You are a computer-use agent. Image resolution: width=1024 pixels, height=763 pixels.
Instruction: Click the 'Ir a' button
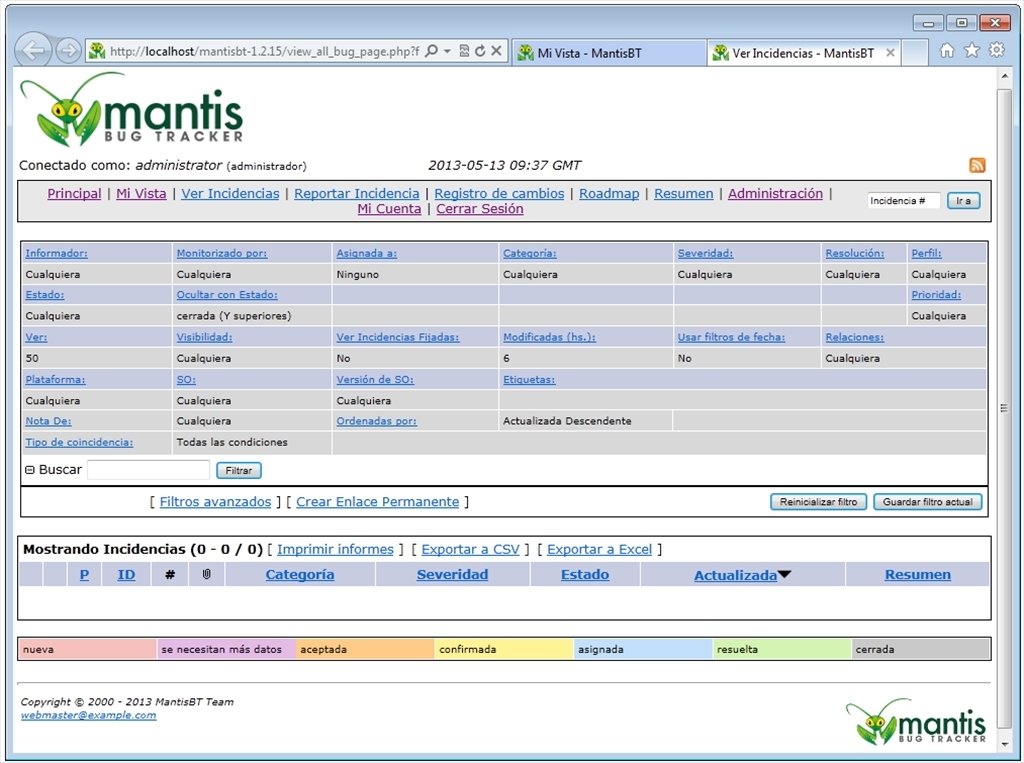click(x=963, y=201)
